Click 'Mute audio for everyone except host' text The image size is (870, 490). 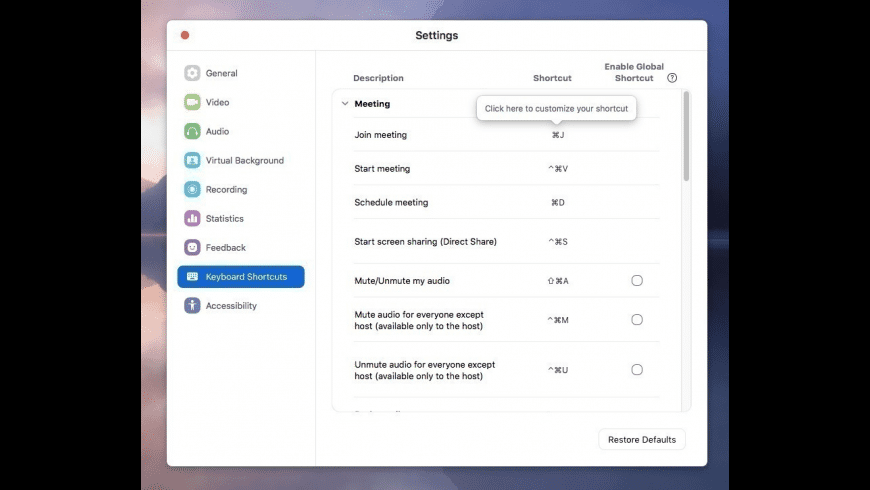(x=419, y=320)
